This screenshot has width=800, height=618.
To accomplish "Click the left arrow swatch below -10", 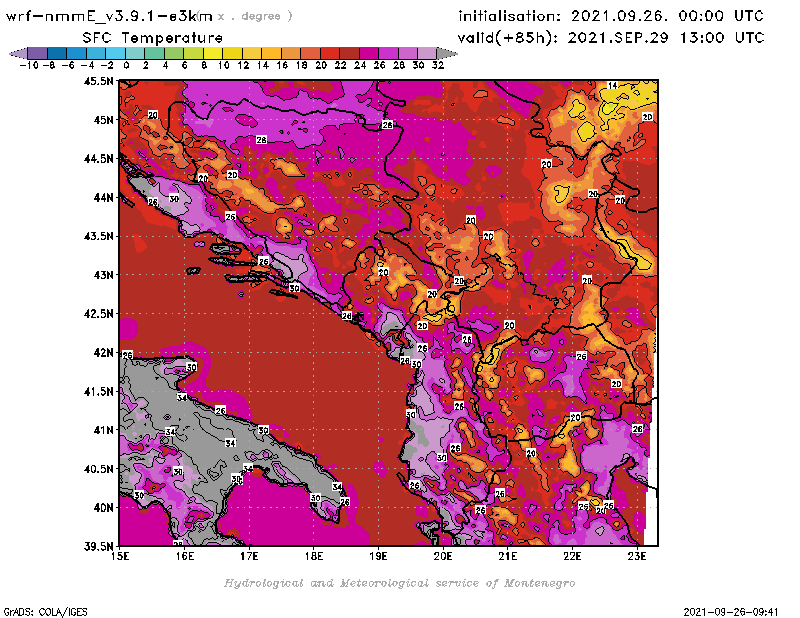I will (18, 53).
